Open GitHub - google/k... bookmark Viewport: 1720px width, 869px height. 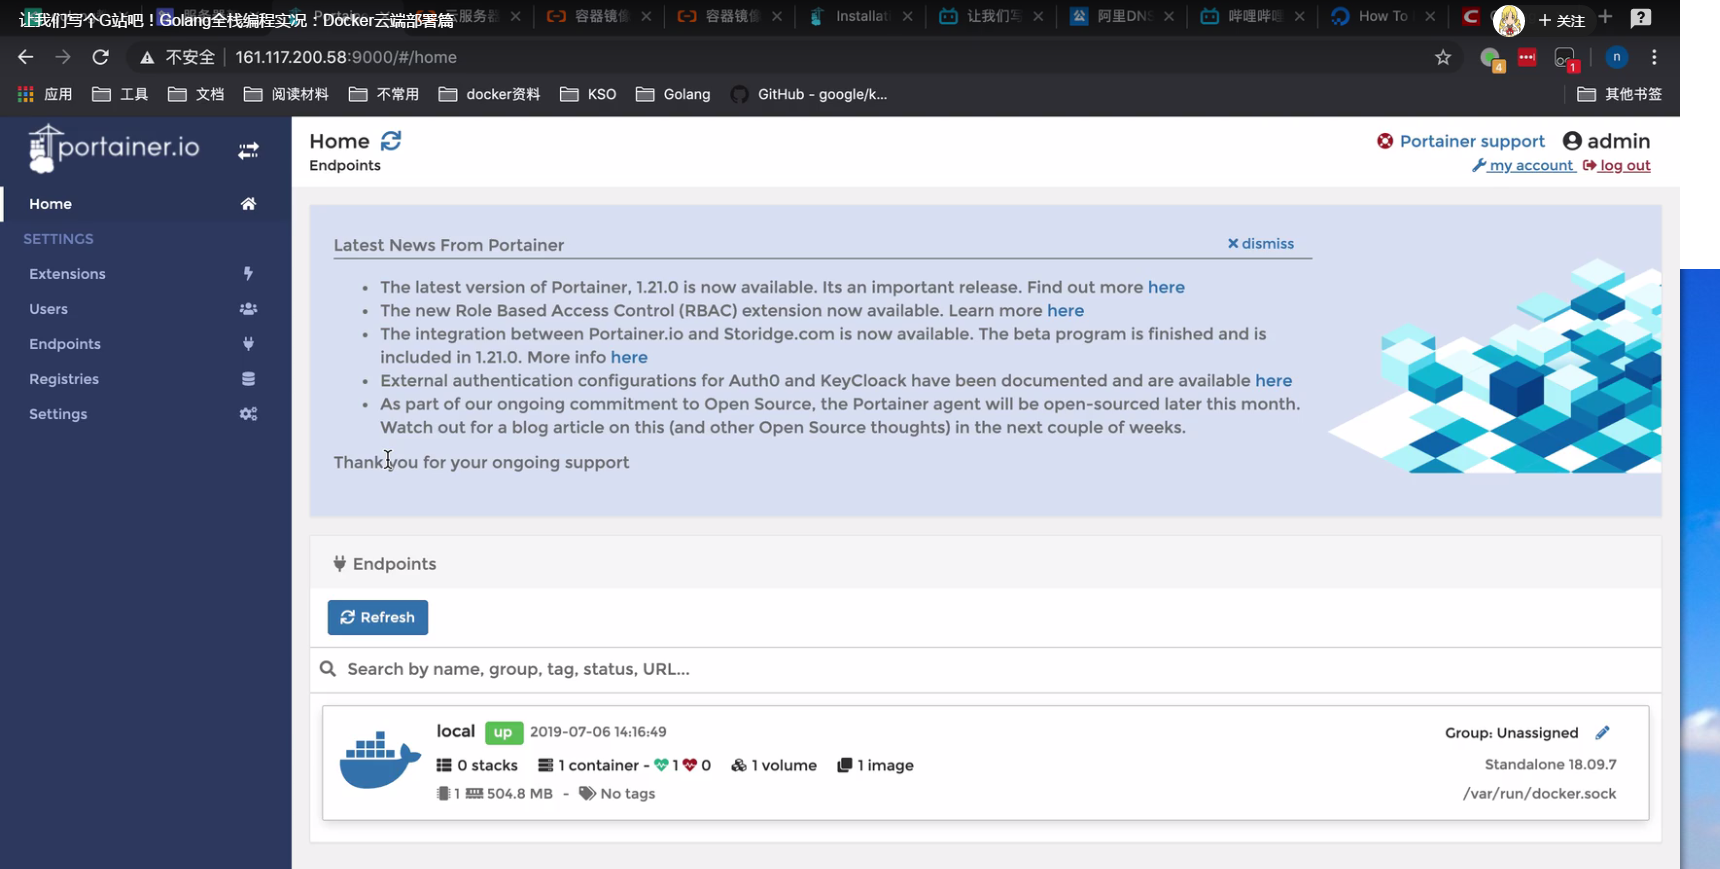809,94
